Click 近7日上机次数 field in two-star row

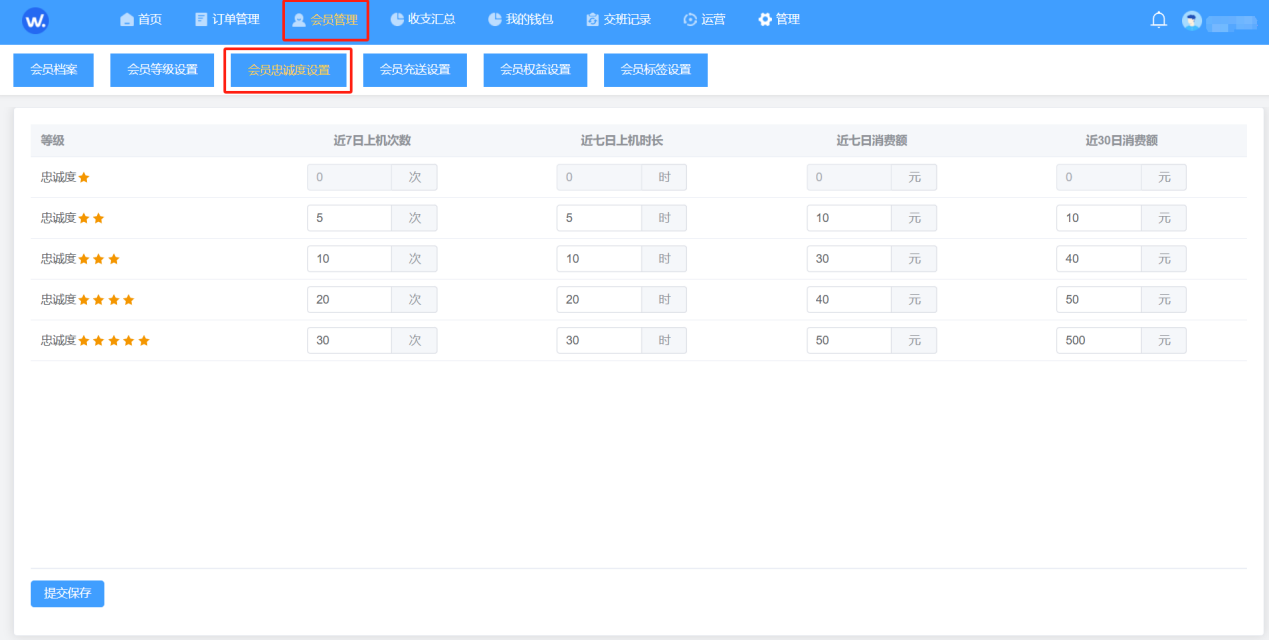coord(349,218)
